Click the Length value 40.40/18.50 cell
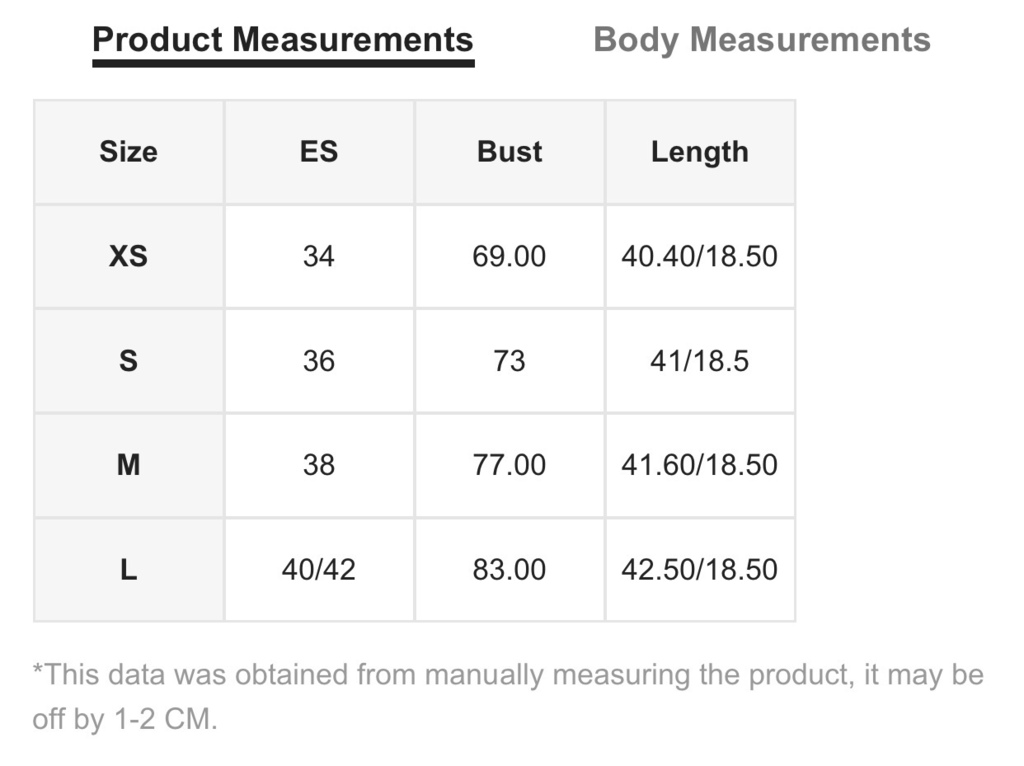 tap(700, 256)
